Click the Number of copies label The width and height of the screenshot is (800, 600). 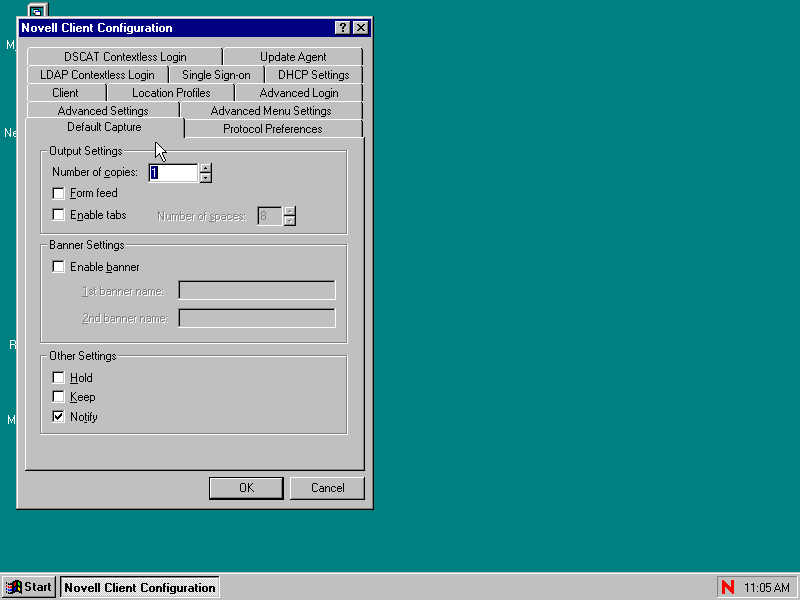(95, 172)
